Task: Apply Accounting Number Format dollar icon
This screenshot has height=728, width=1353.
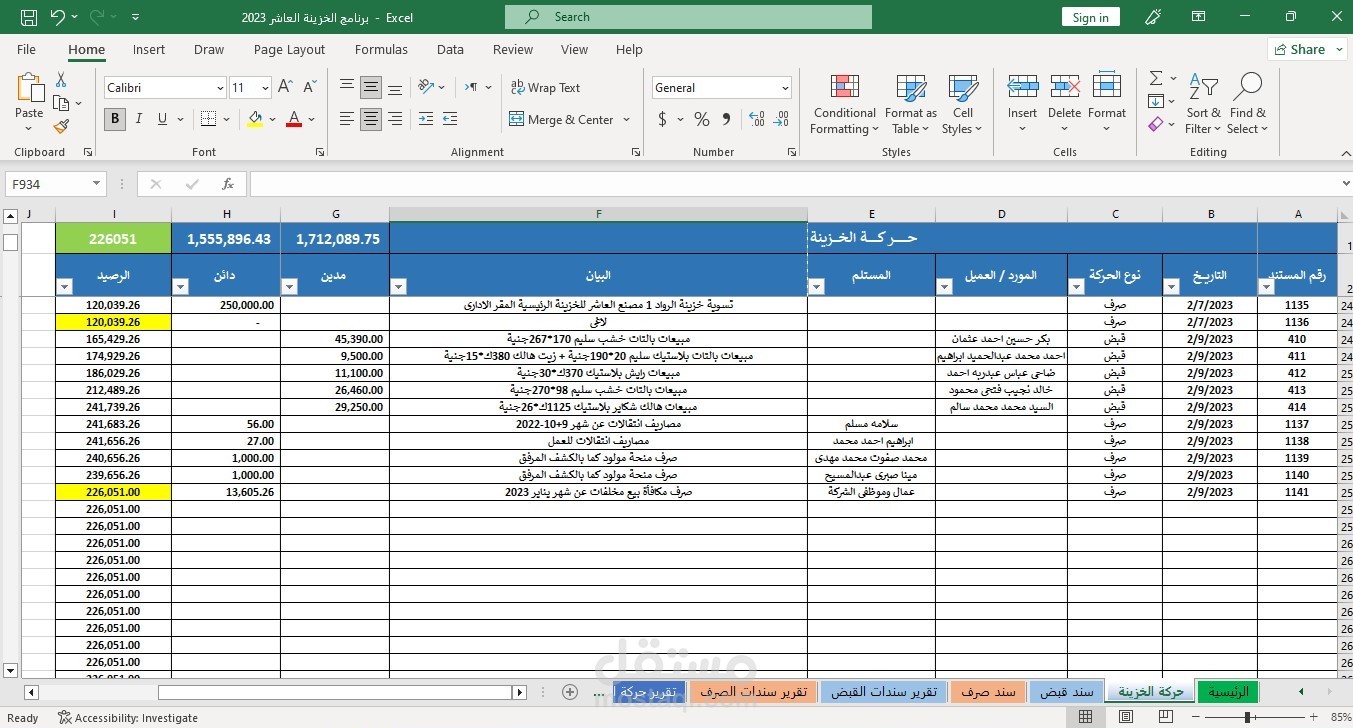Action: pos(662,119)
